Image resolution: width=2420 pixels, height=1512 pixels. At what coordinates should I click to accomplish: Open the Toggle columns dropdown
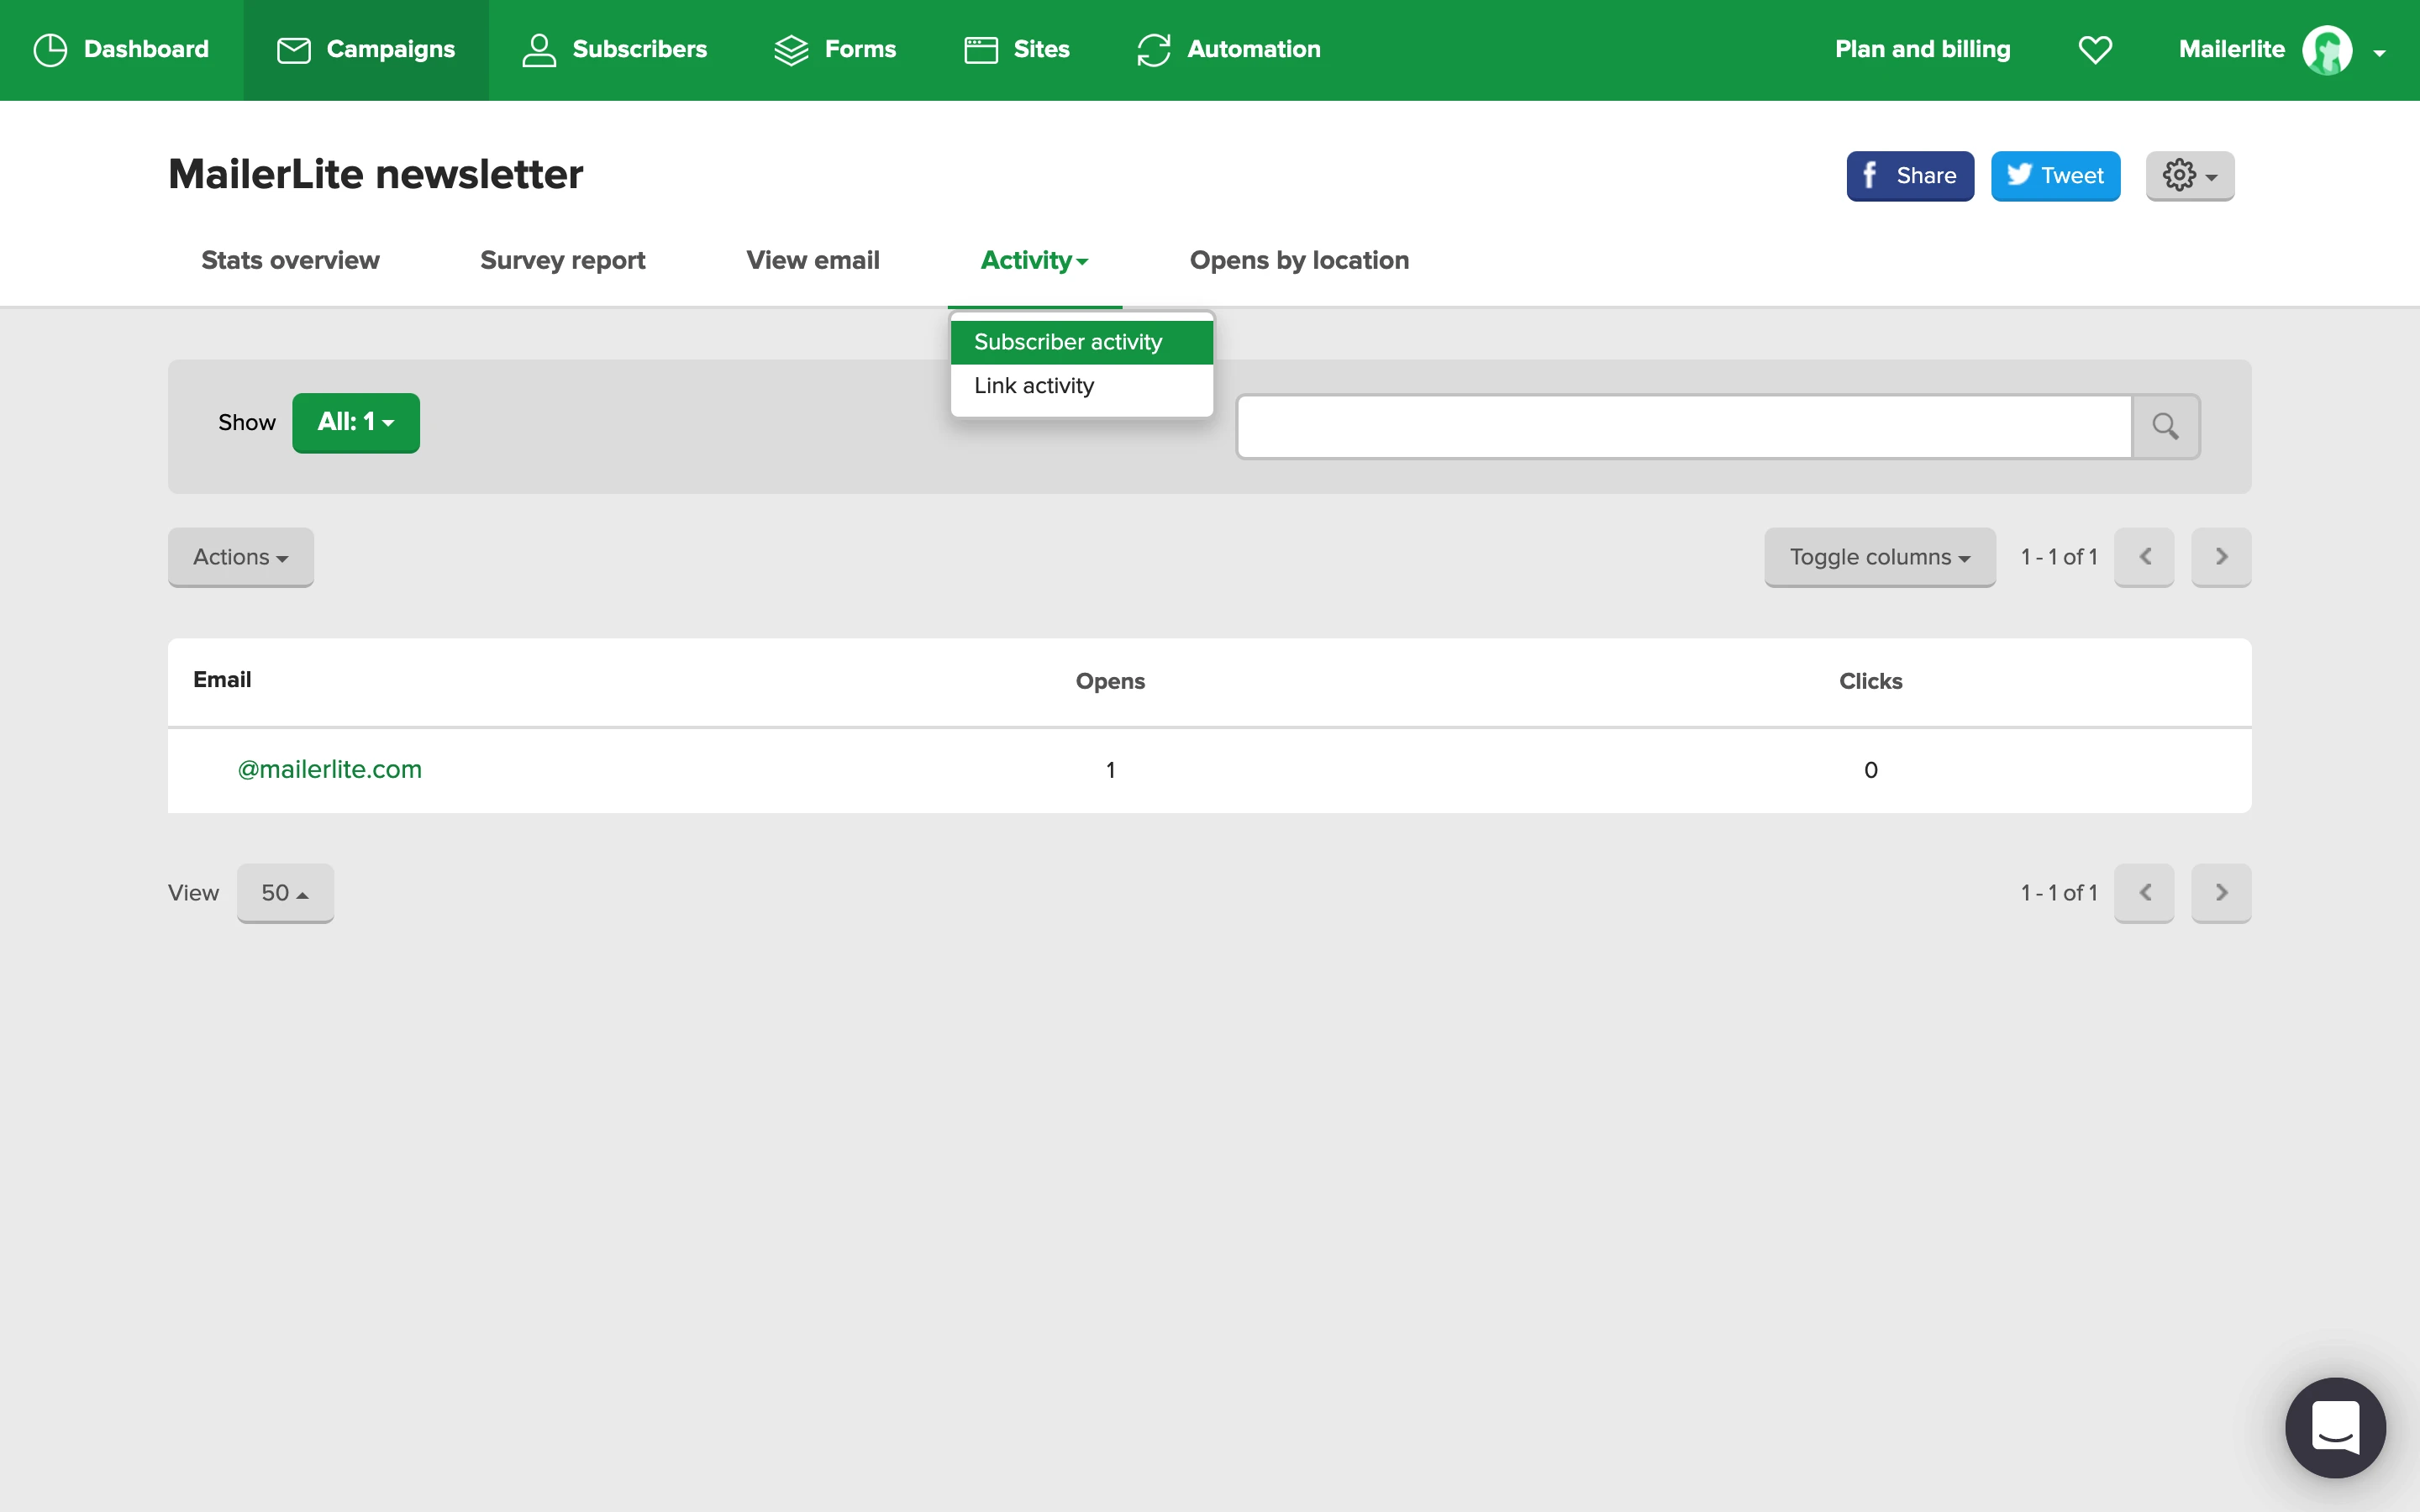1879,557
